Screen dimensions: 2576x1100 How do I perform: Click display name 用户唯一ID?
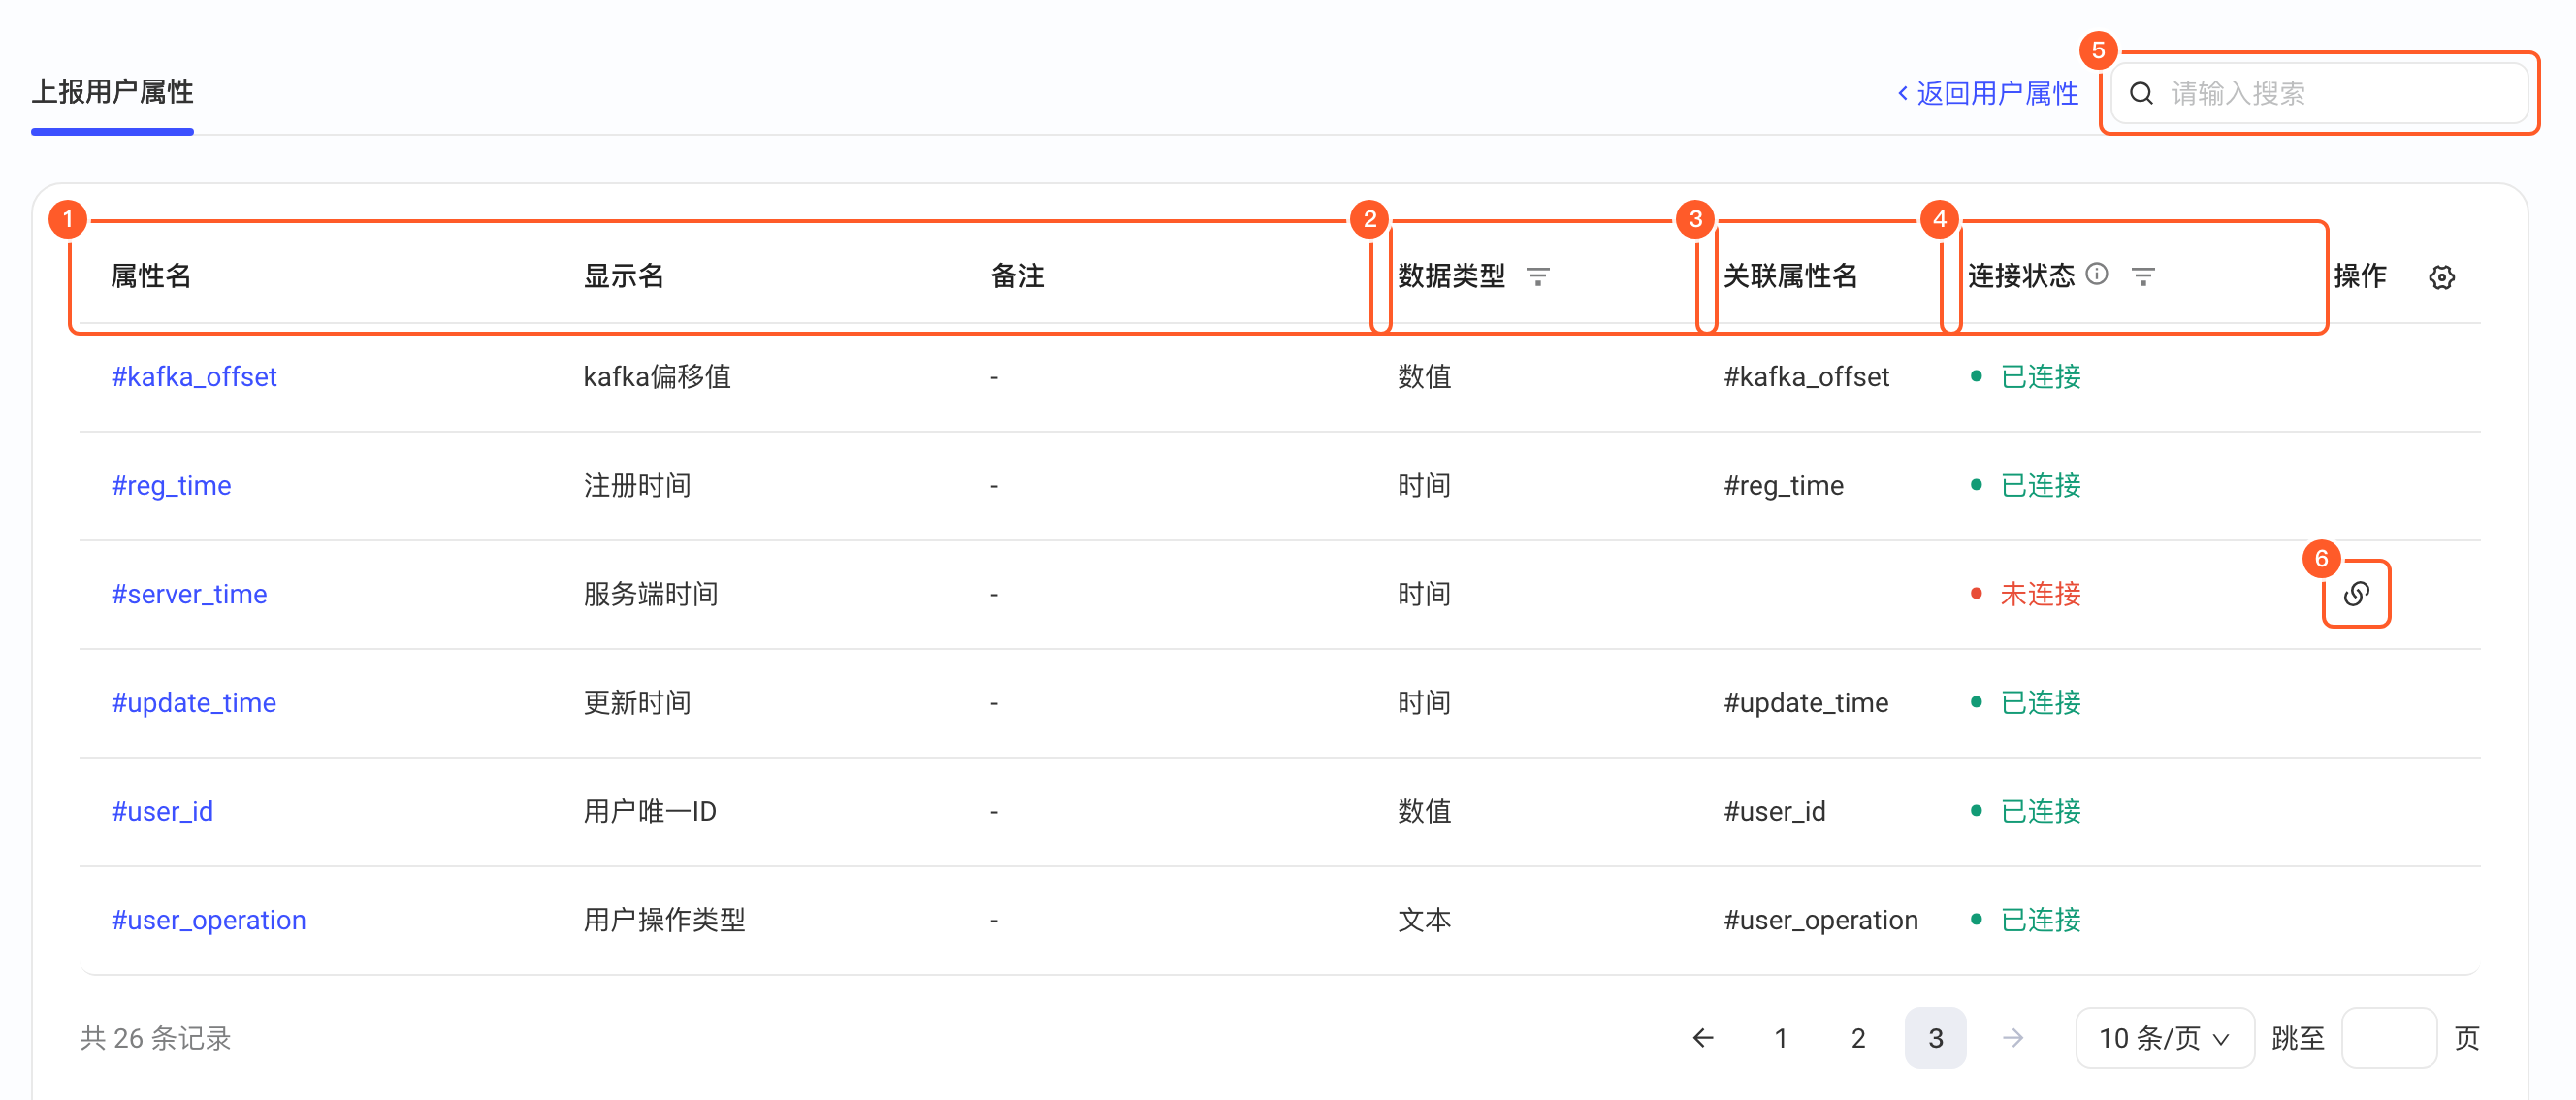click(650, 811)
